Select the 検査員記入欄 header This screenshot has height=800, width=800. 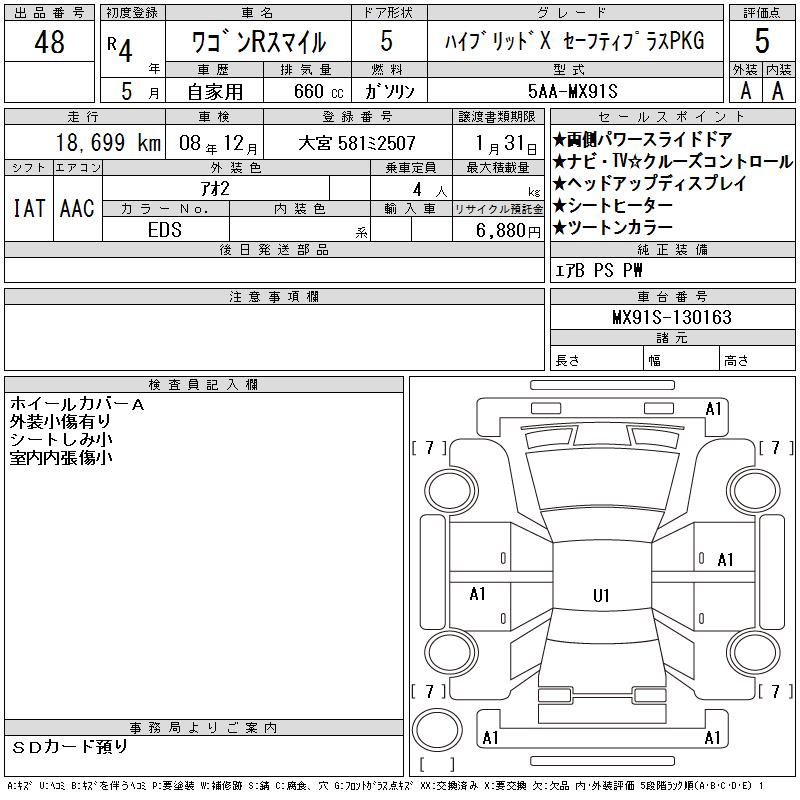(204, 385)
